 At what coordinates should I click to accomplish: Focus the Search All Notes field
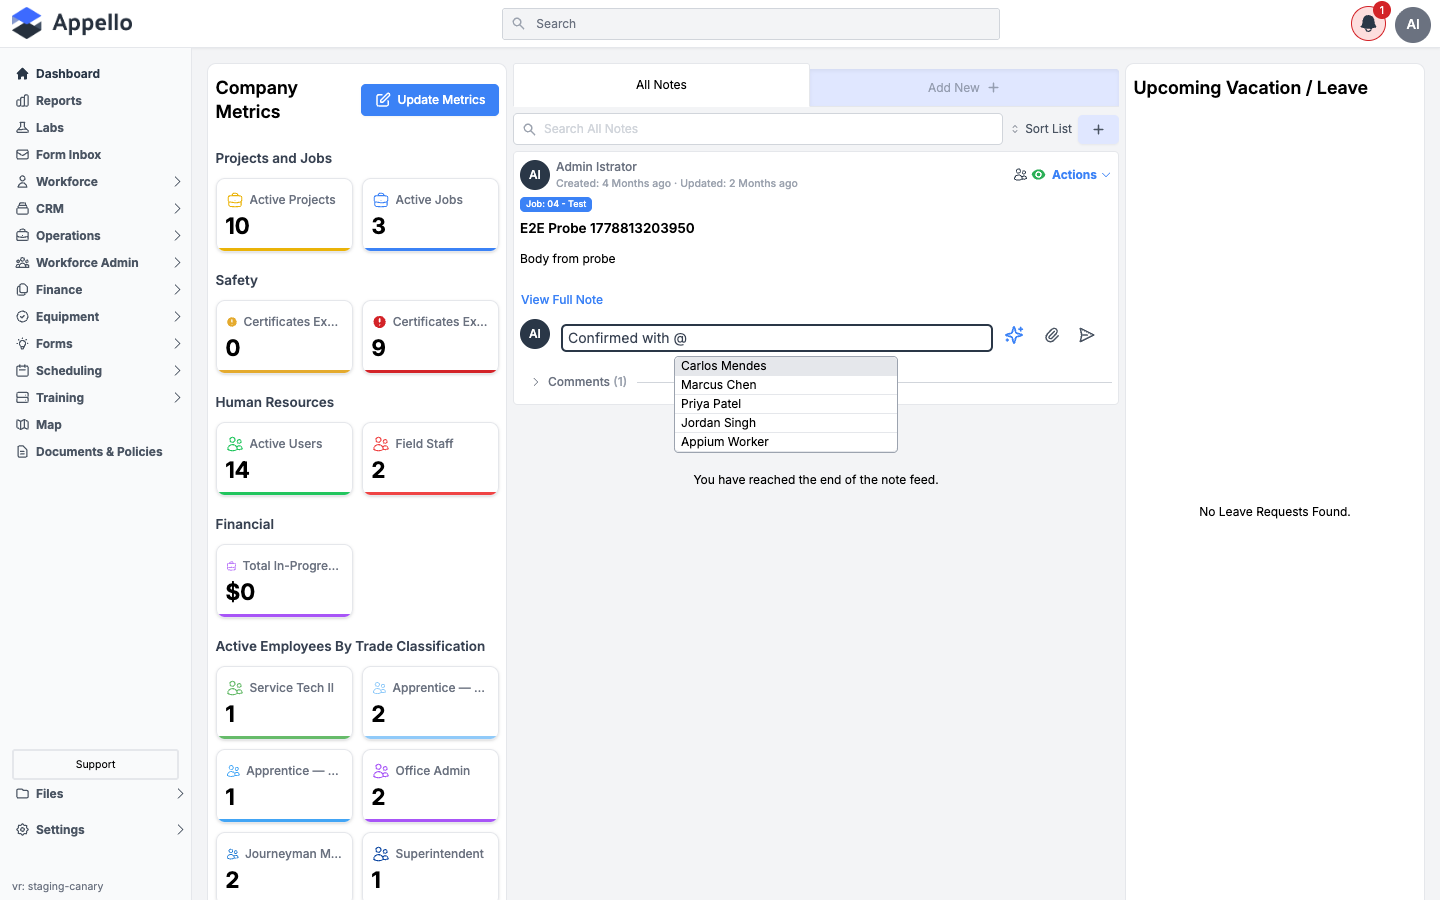[x=758, y=129]
